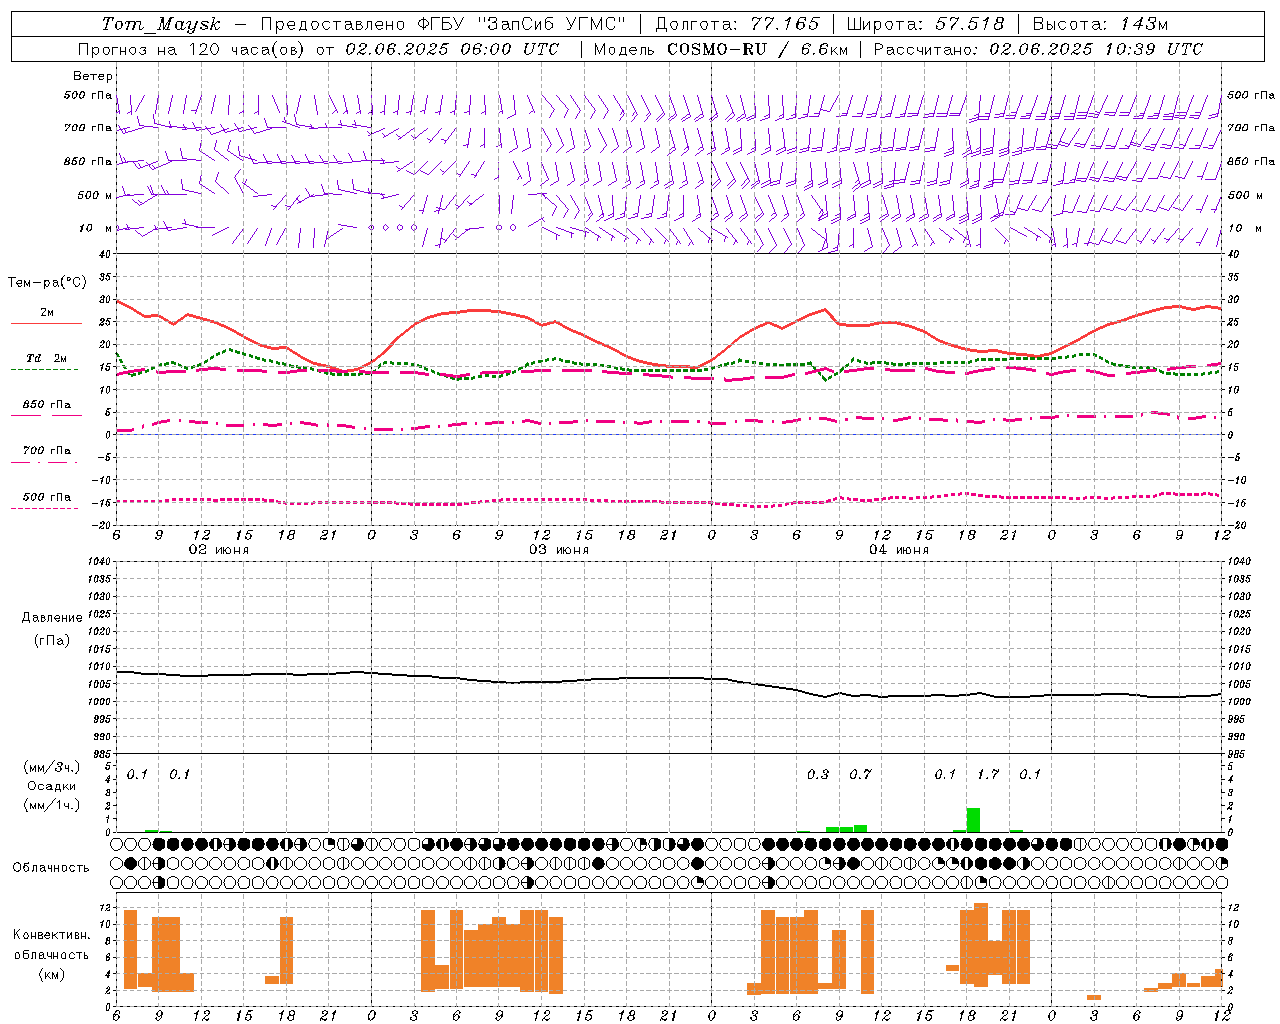Click the '(км)' unit under convective cloudiness
The height and width of the screenshot is (1024, 1280).
coord(52,974)
